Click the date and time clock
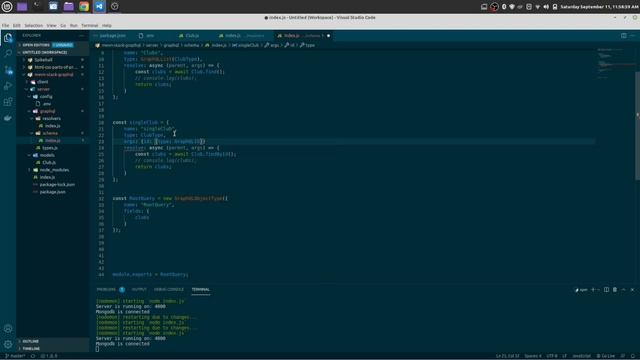Image resolution: width=640 pixels, height=360 pixels. coord(599,7)
